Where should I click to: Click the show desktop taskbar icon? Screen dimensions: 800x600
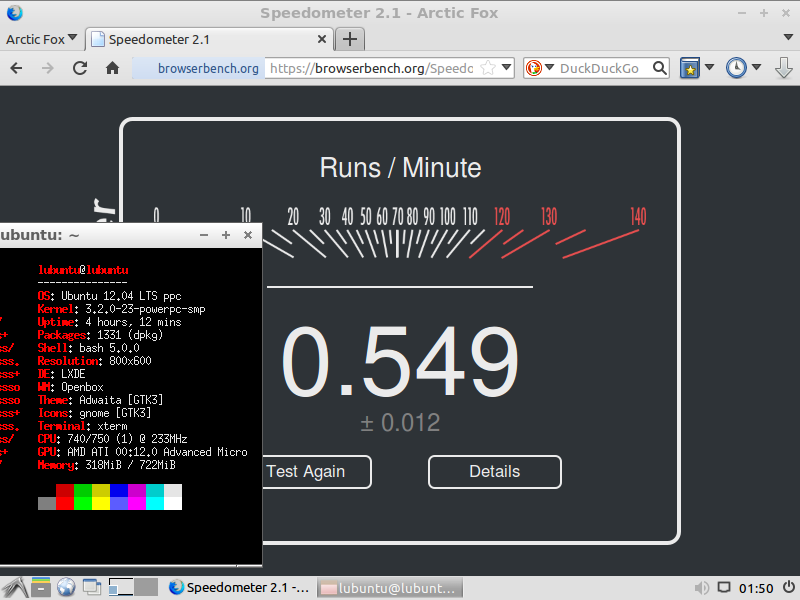[x=92, y=588]
